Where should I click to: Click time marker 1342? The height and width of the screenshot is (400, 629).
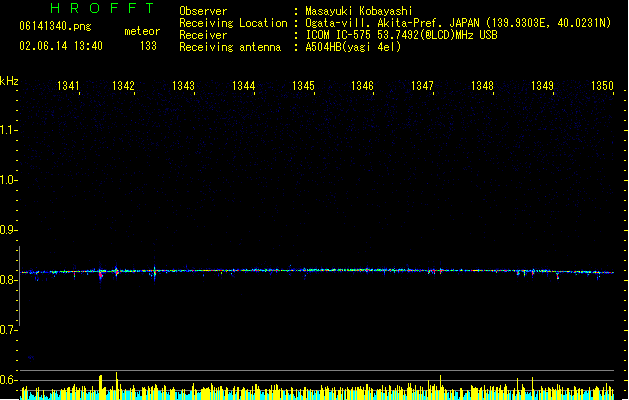(123, 86)
